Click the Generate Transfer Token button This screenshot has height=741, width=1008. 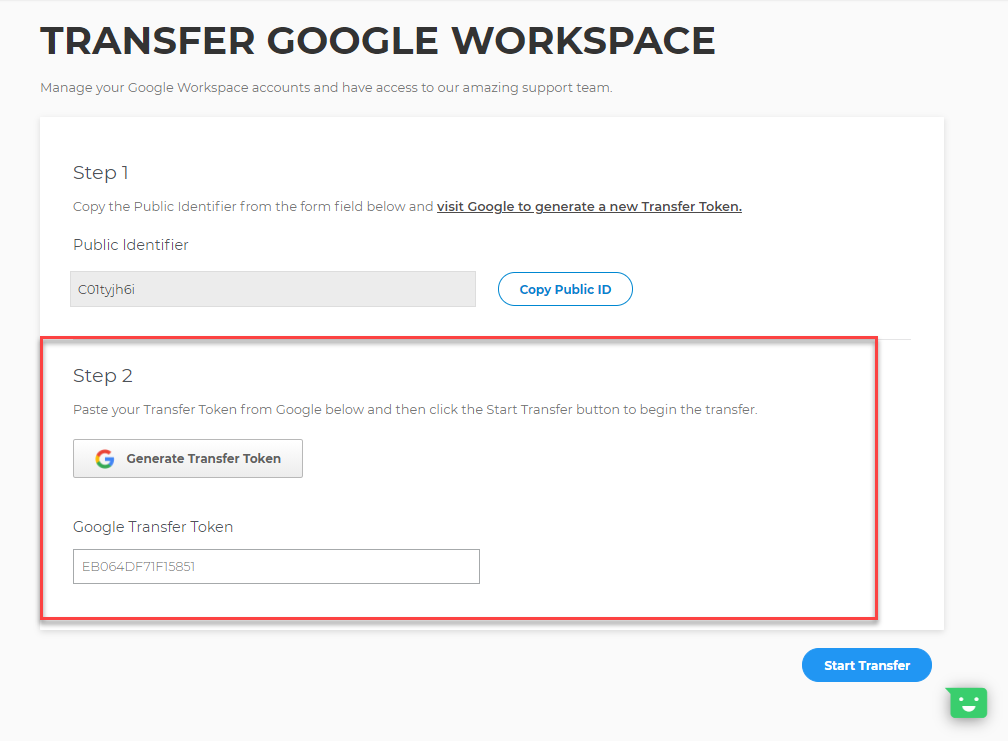(187, 458)
